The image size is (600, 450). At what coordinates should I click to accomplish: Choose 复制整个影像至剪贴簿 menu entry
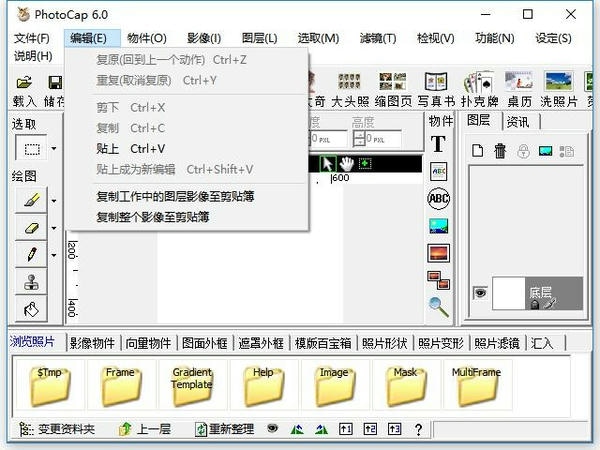coord(187,217)
